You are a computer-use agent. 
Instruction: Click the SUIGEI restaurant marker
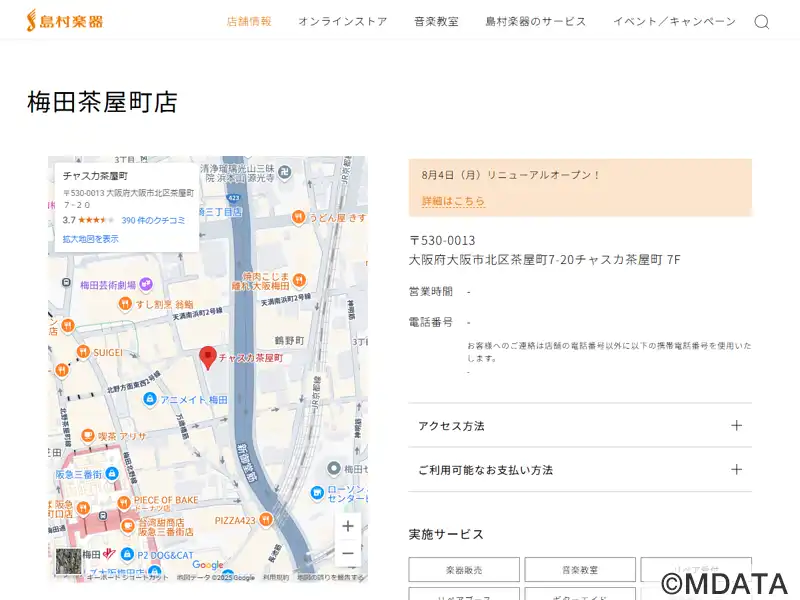click(83, 352)
